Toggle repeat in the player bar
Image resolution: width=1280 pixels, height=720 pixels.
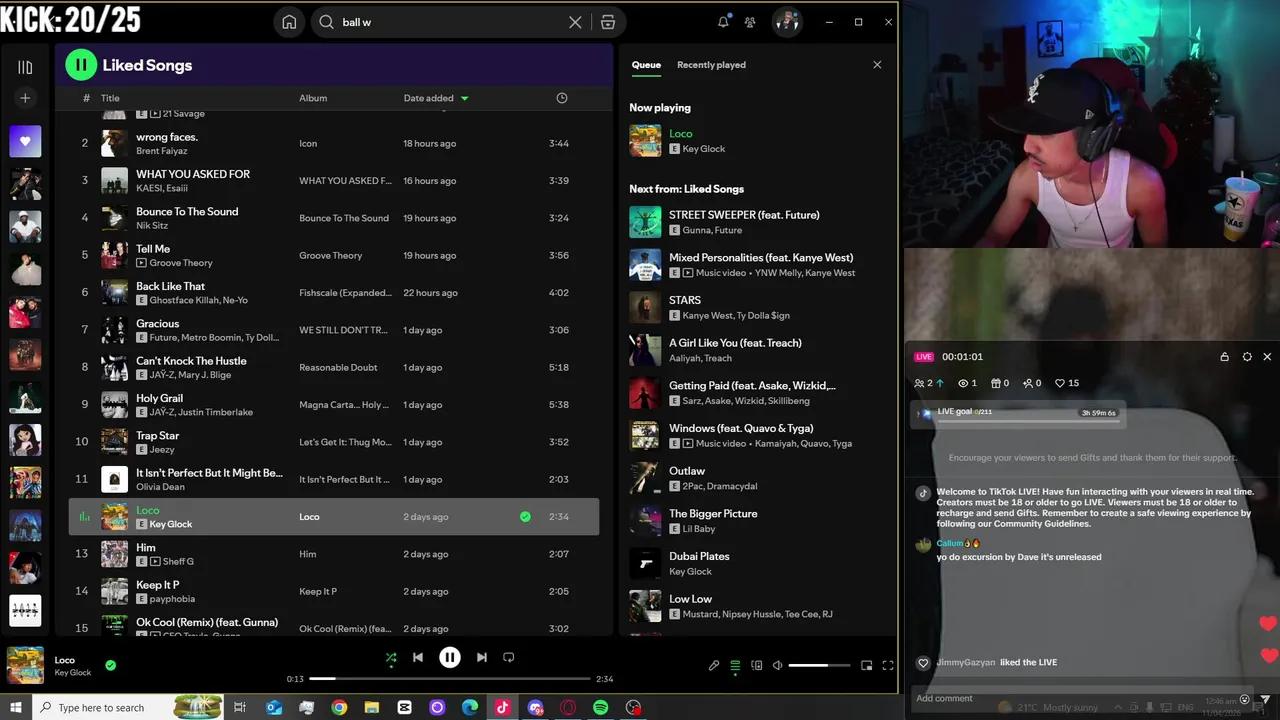pos(509,657)
